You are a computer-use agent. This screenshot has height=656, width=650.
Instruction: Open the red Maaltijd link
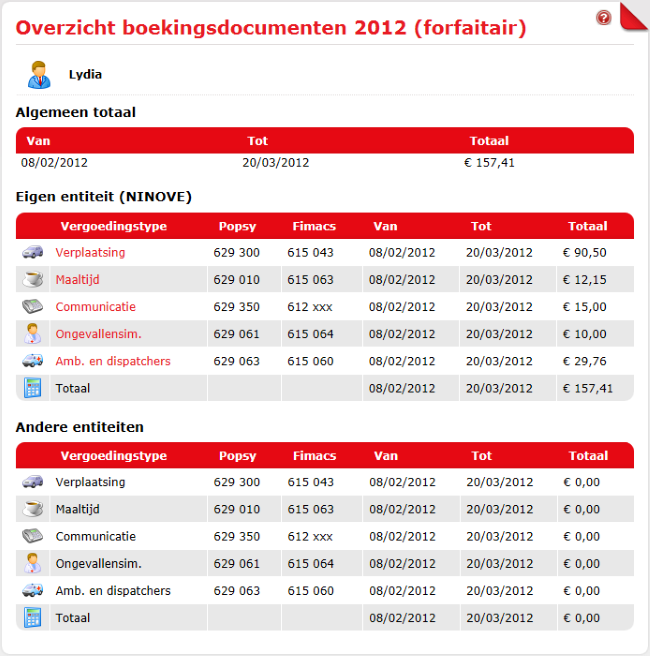tap(77, 279)
